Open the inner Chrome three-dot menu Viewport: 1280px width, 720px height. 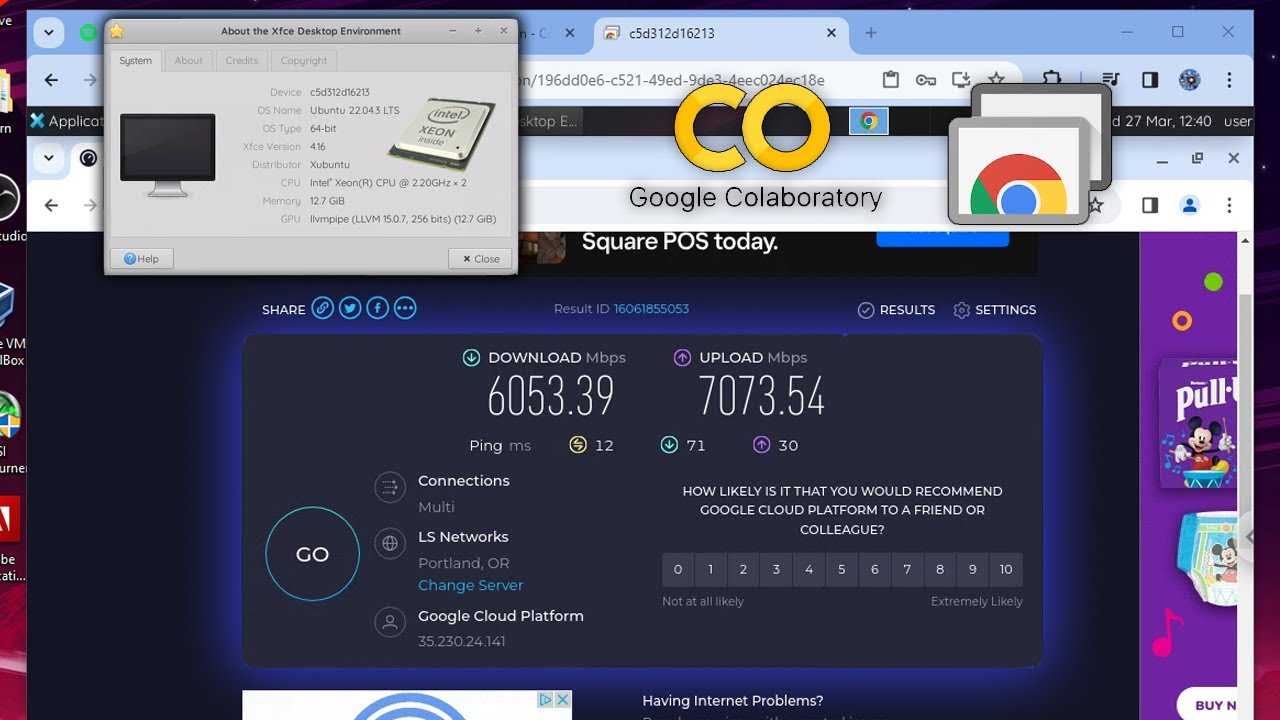coord(1229,205)
